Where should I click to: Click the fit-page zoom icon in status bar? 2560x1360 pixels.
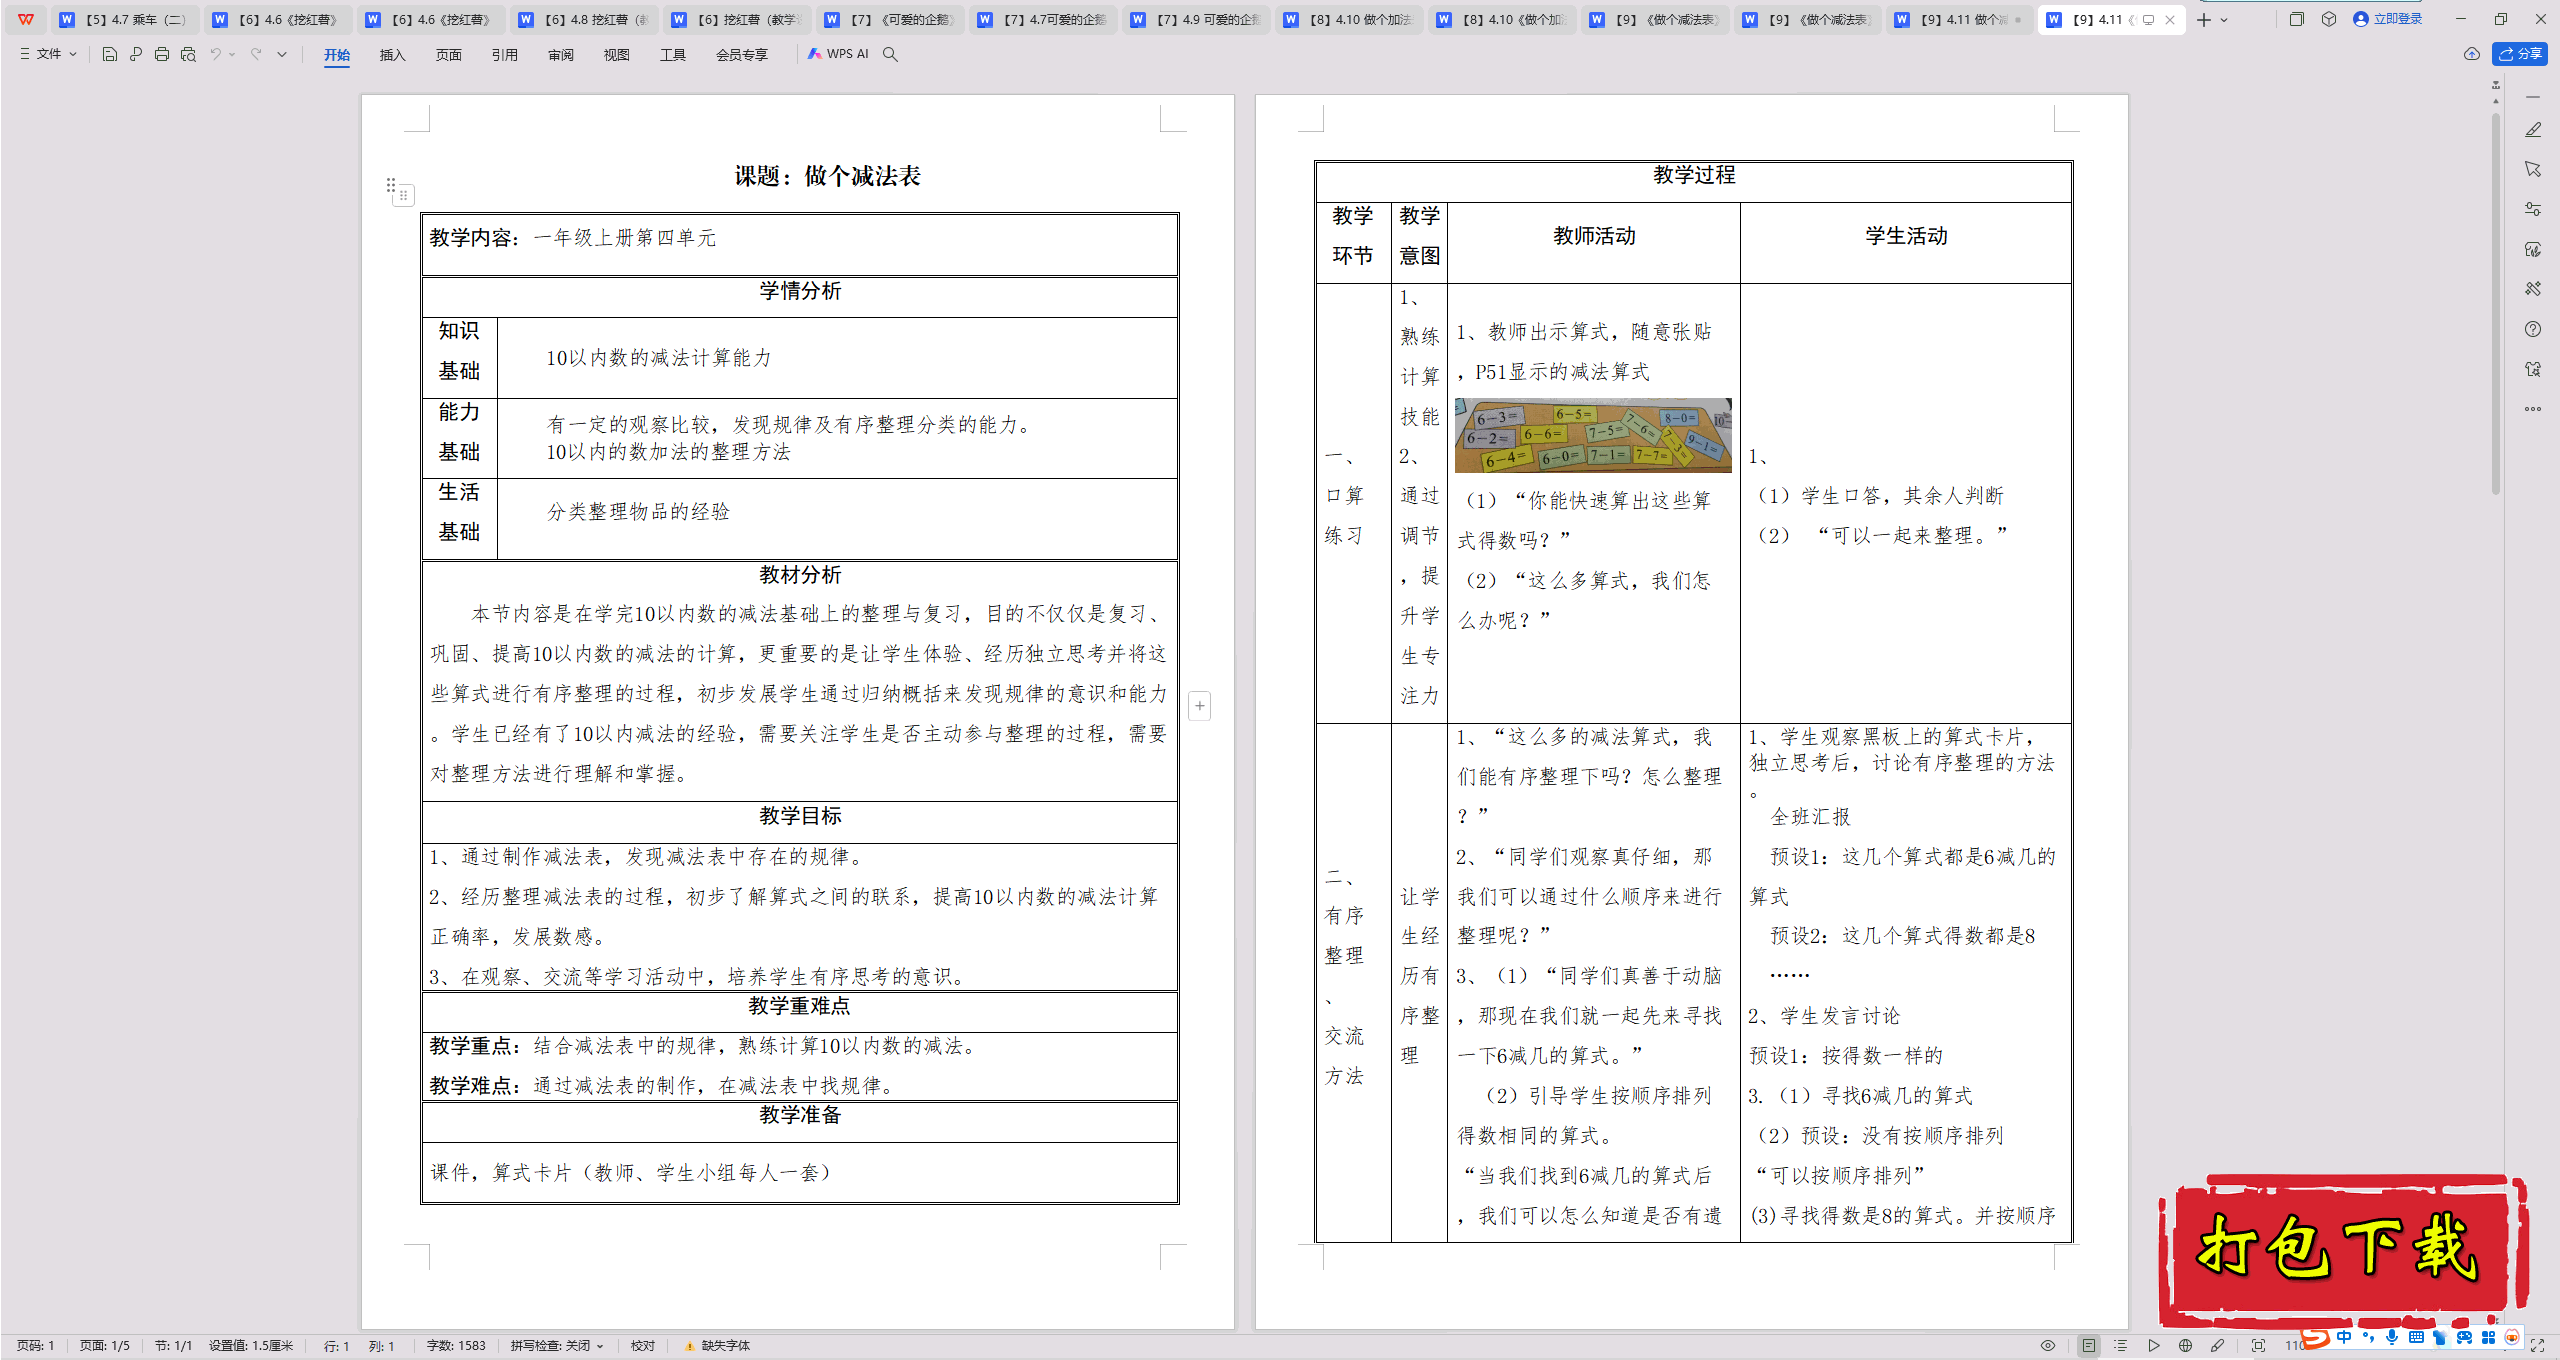point(2258,1346)
